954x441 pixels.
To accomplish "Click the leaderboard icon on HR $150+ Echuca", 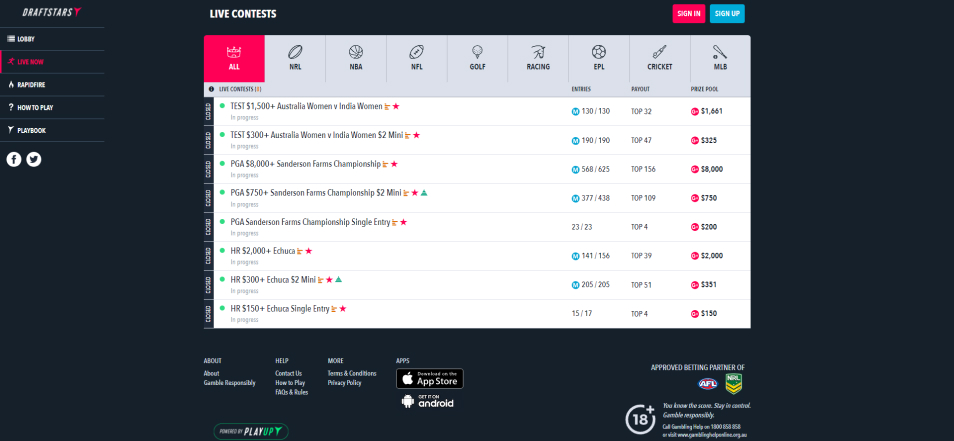I will [334, 309].
